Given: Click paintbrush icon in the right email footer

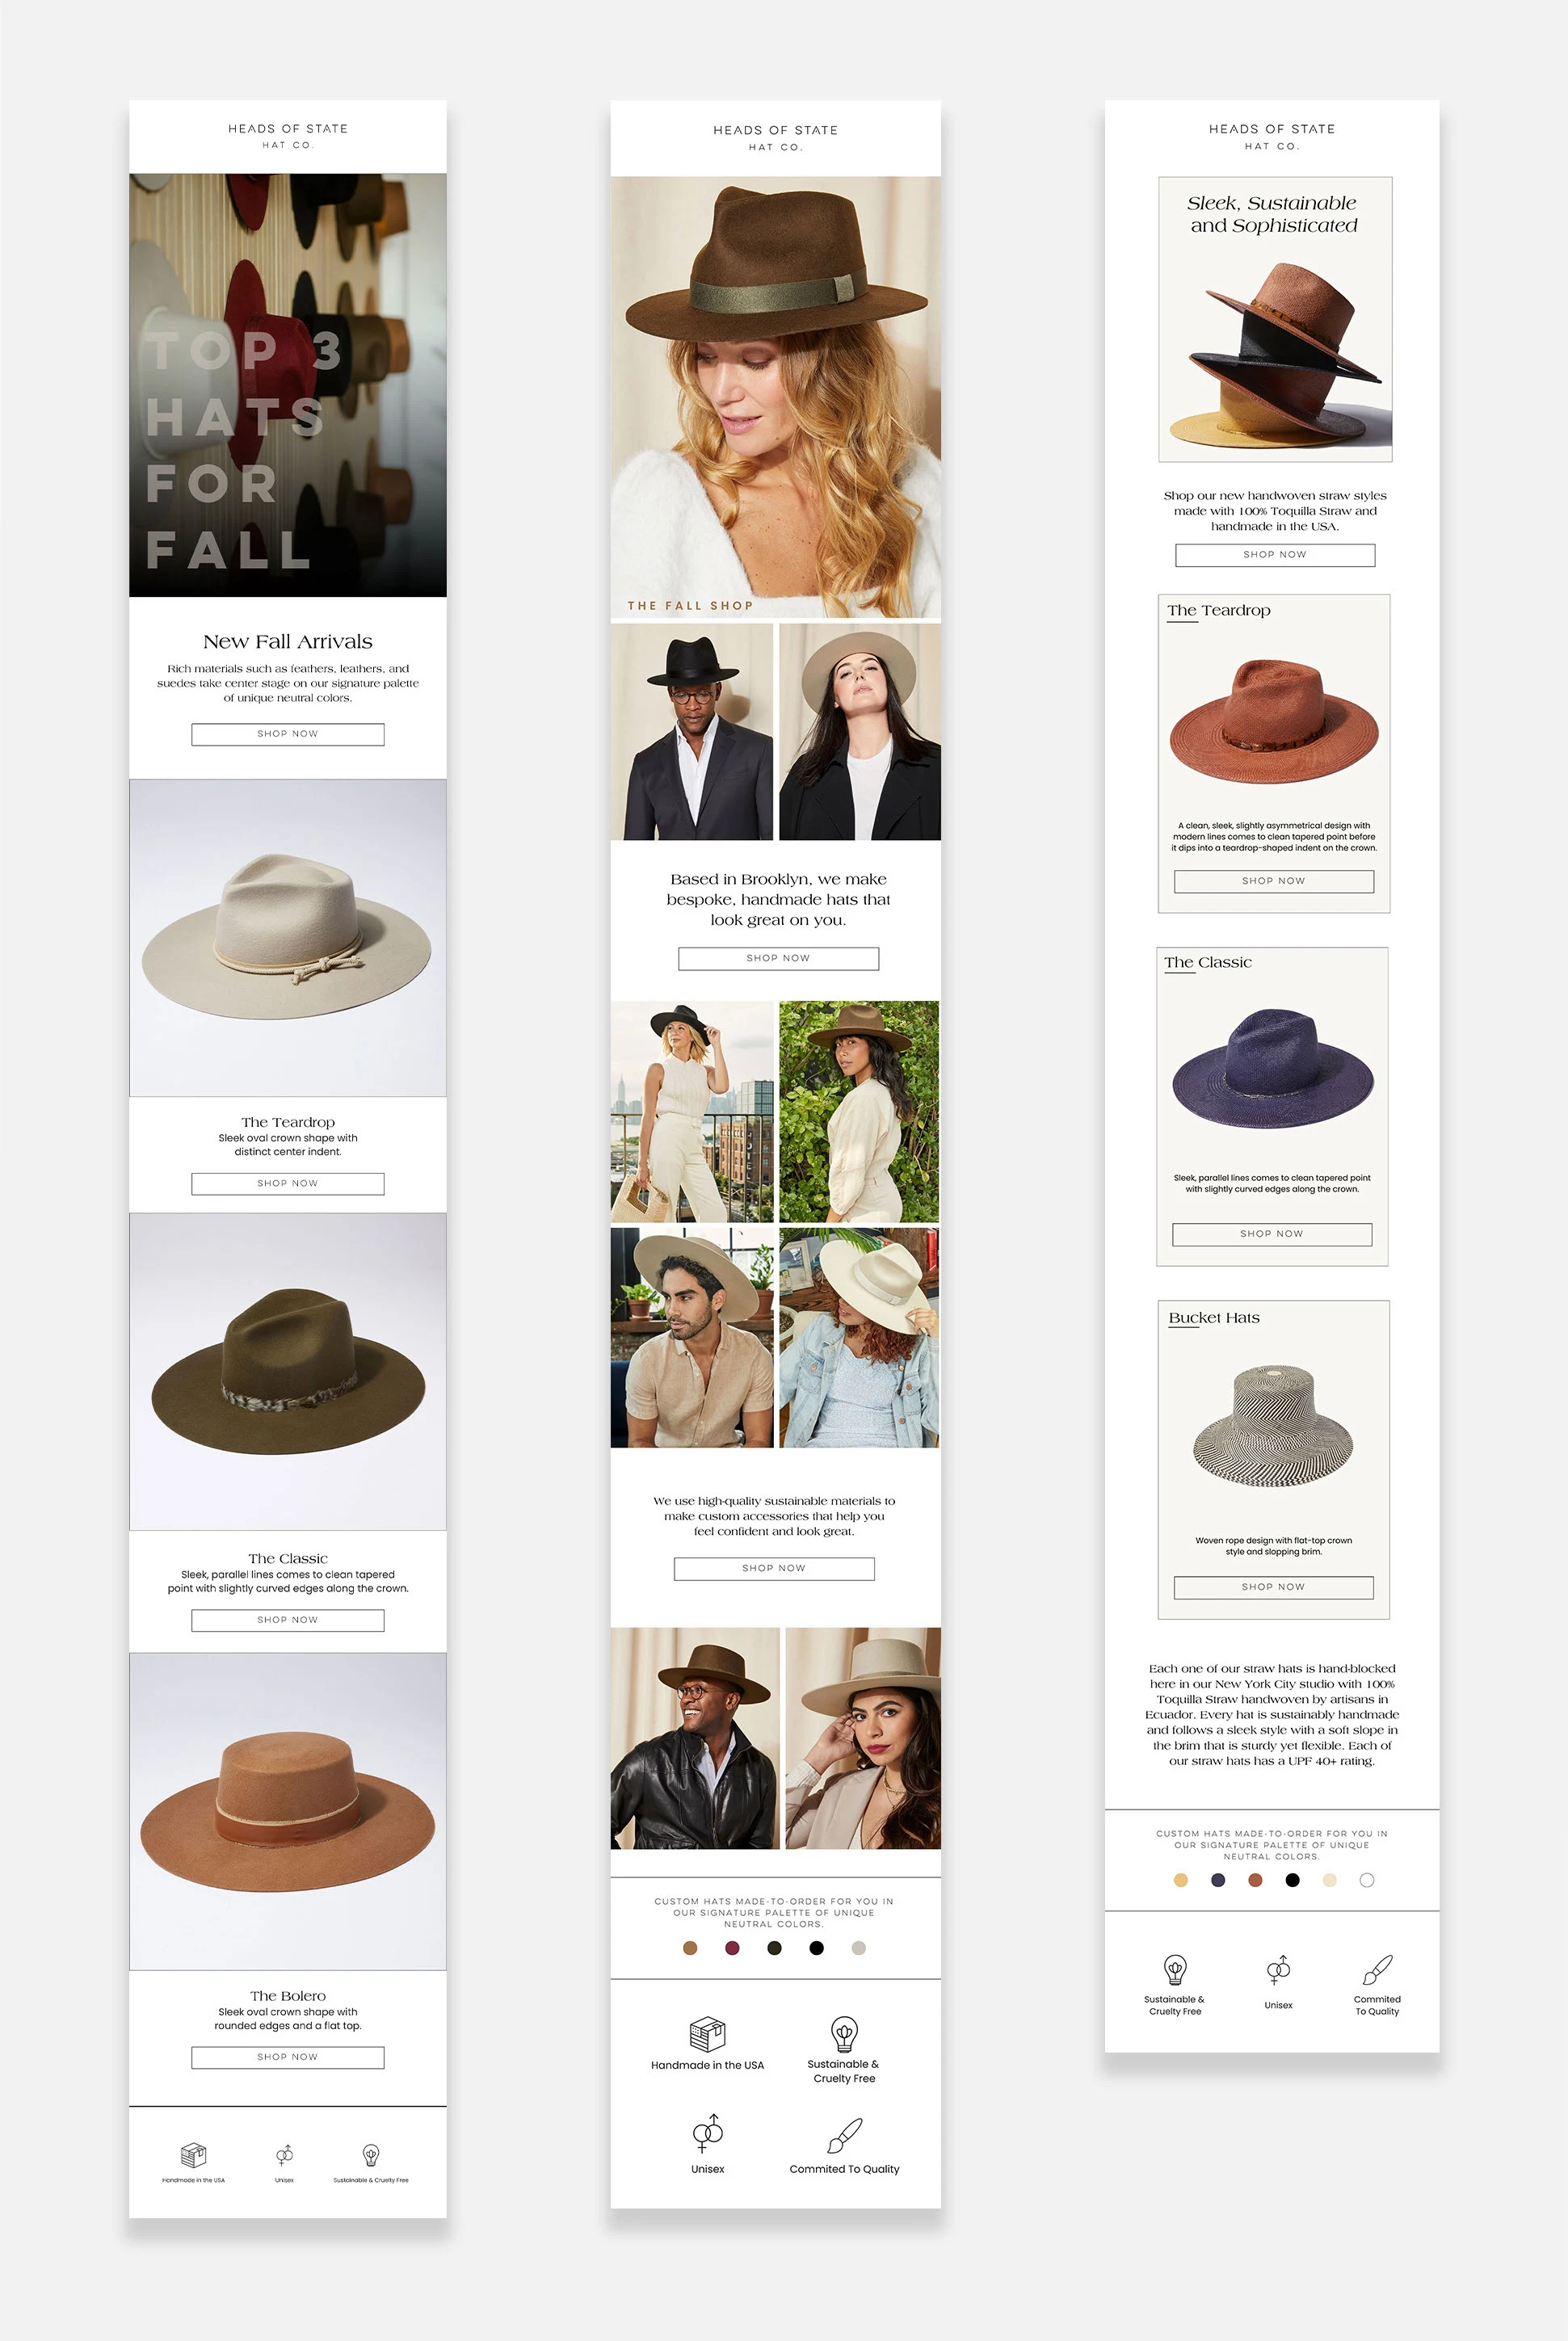Looking at the screenshot, I should [x=1377, y=1970].
